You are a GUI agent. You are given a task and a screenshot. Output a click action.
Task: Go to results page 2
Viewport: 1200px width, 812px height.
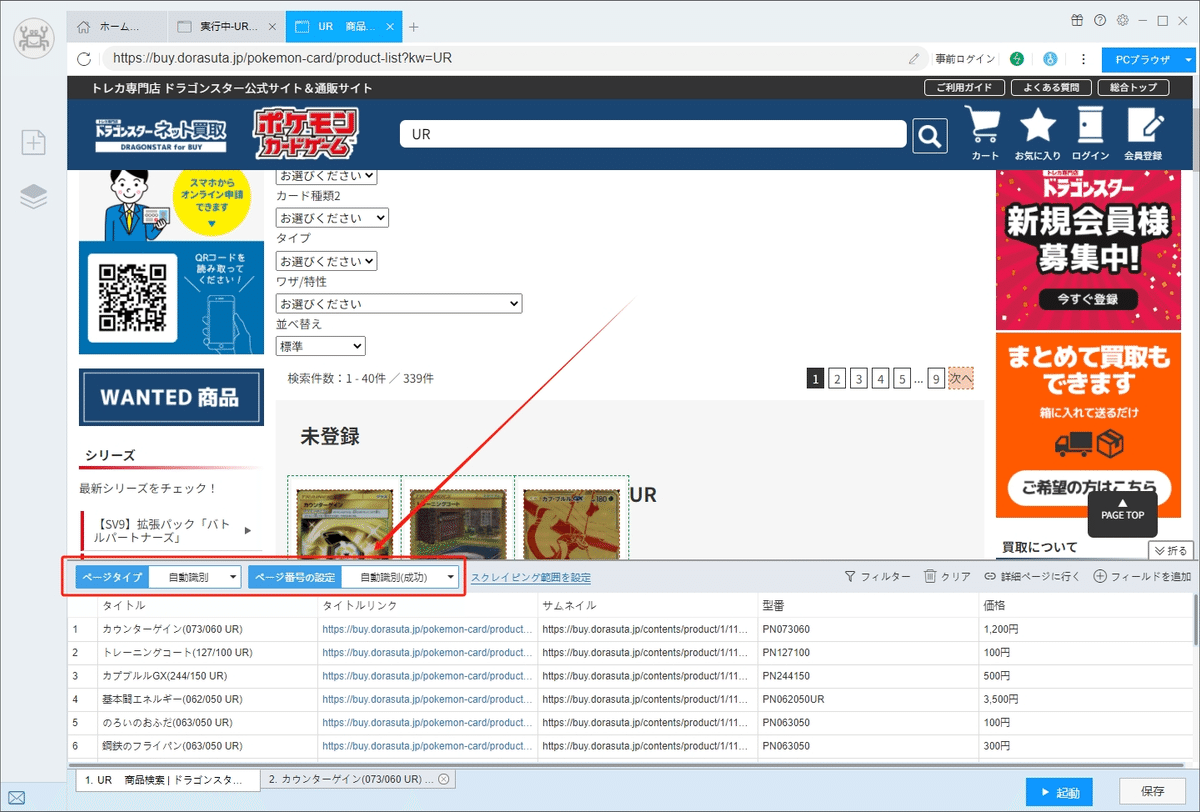click(x=838, y=378)
